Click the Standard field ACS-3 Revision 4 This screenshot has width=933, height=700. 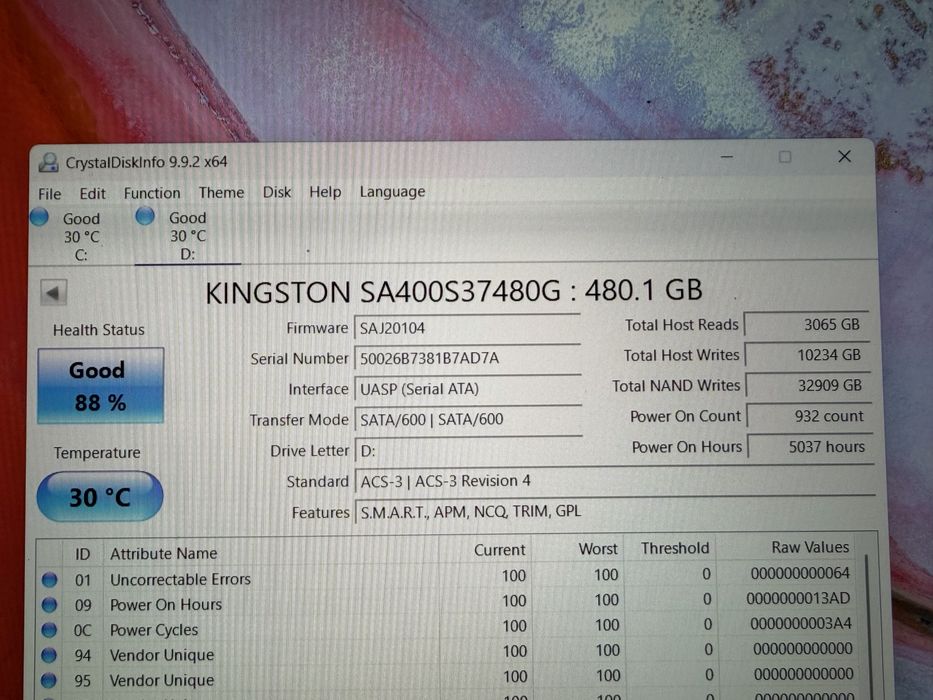pyautogui.click(x=615, y=481)
